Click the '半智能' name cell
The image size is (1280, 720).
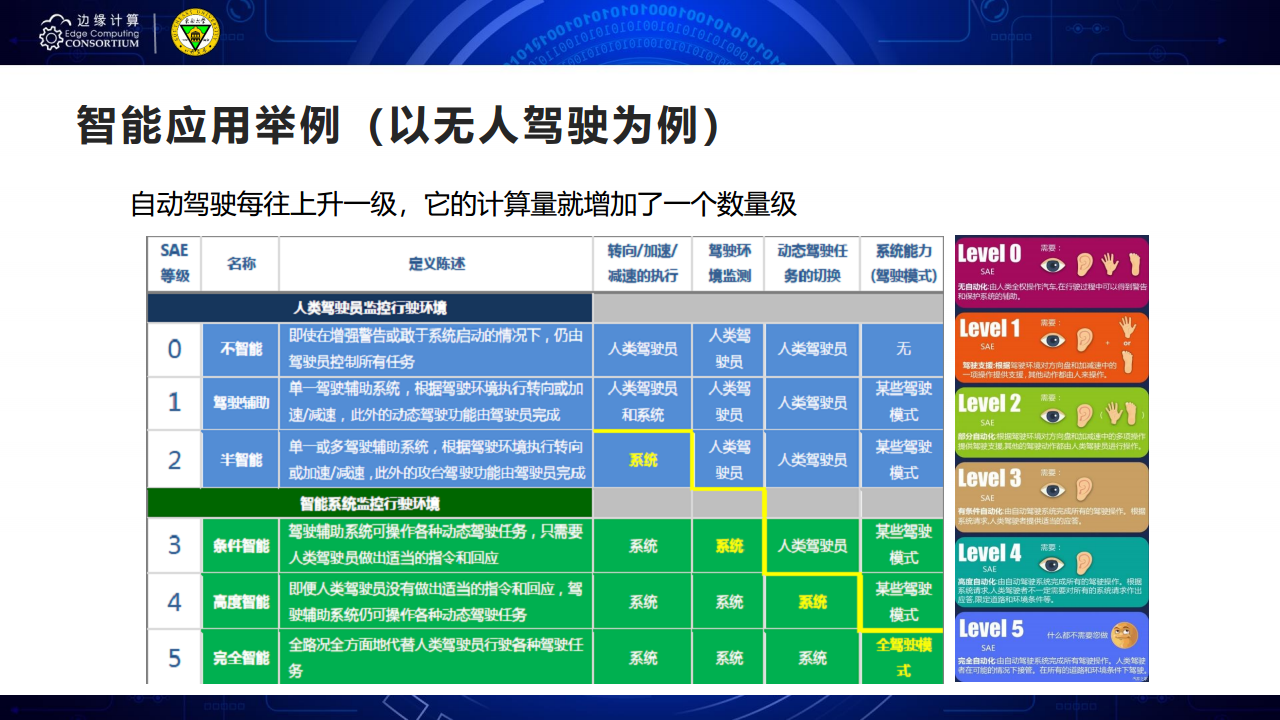pos(240,459)
